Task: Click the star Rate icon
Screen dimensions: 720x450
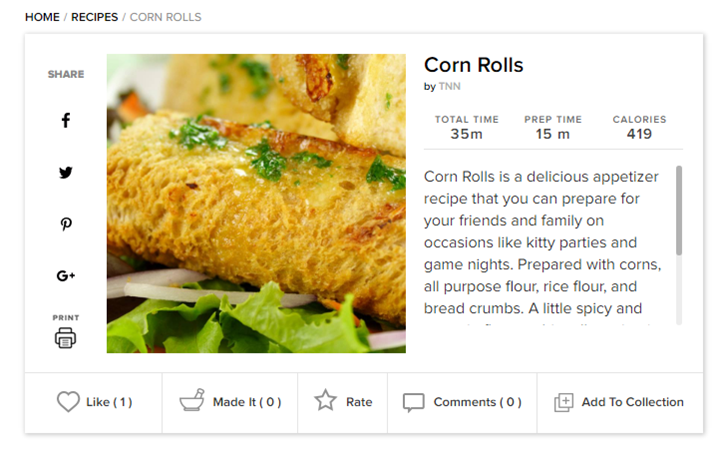Action: click(x=326, y=400)
